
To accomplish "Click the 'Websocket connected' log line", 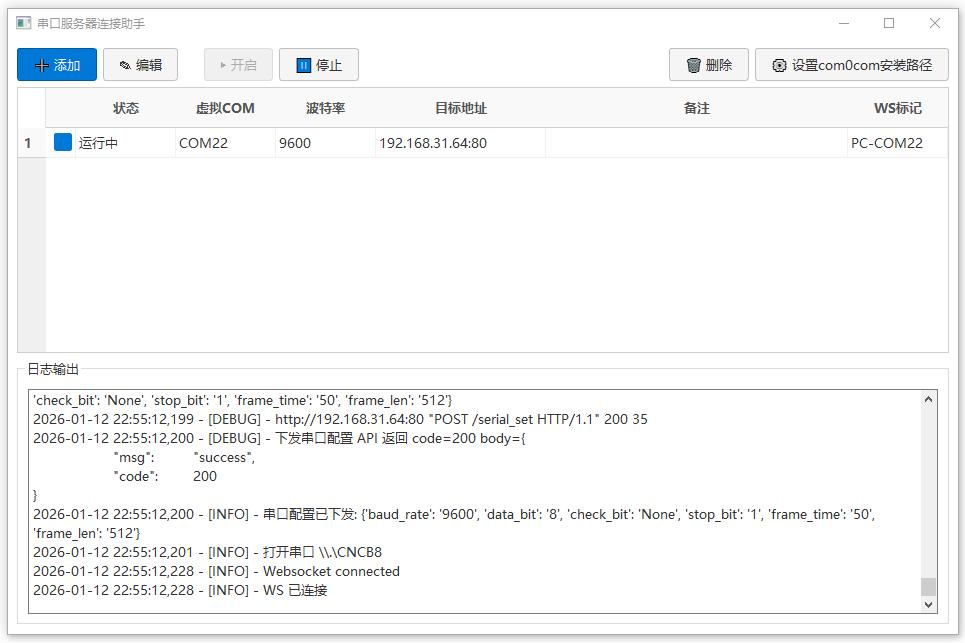I will (x=216, y=571).
